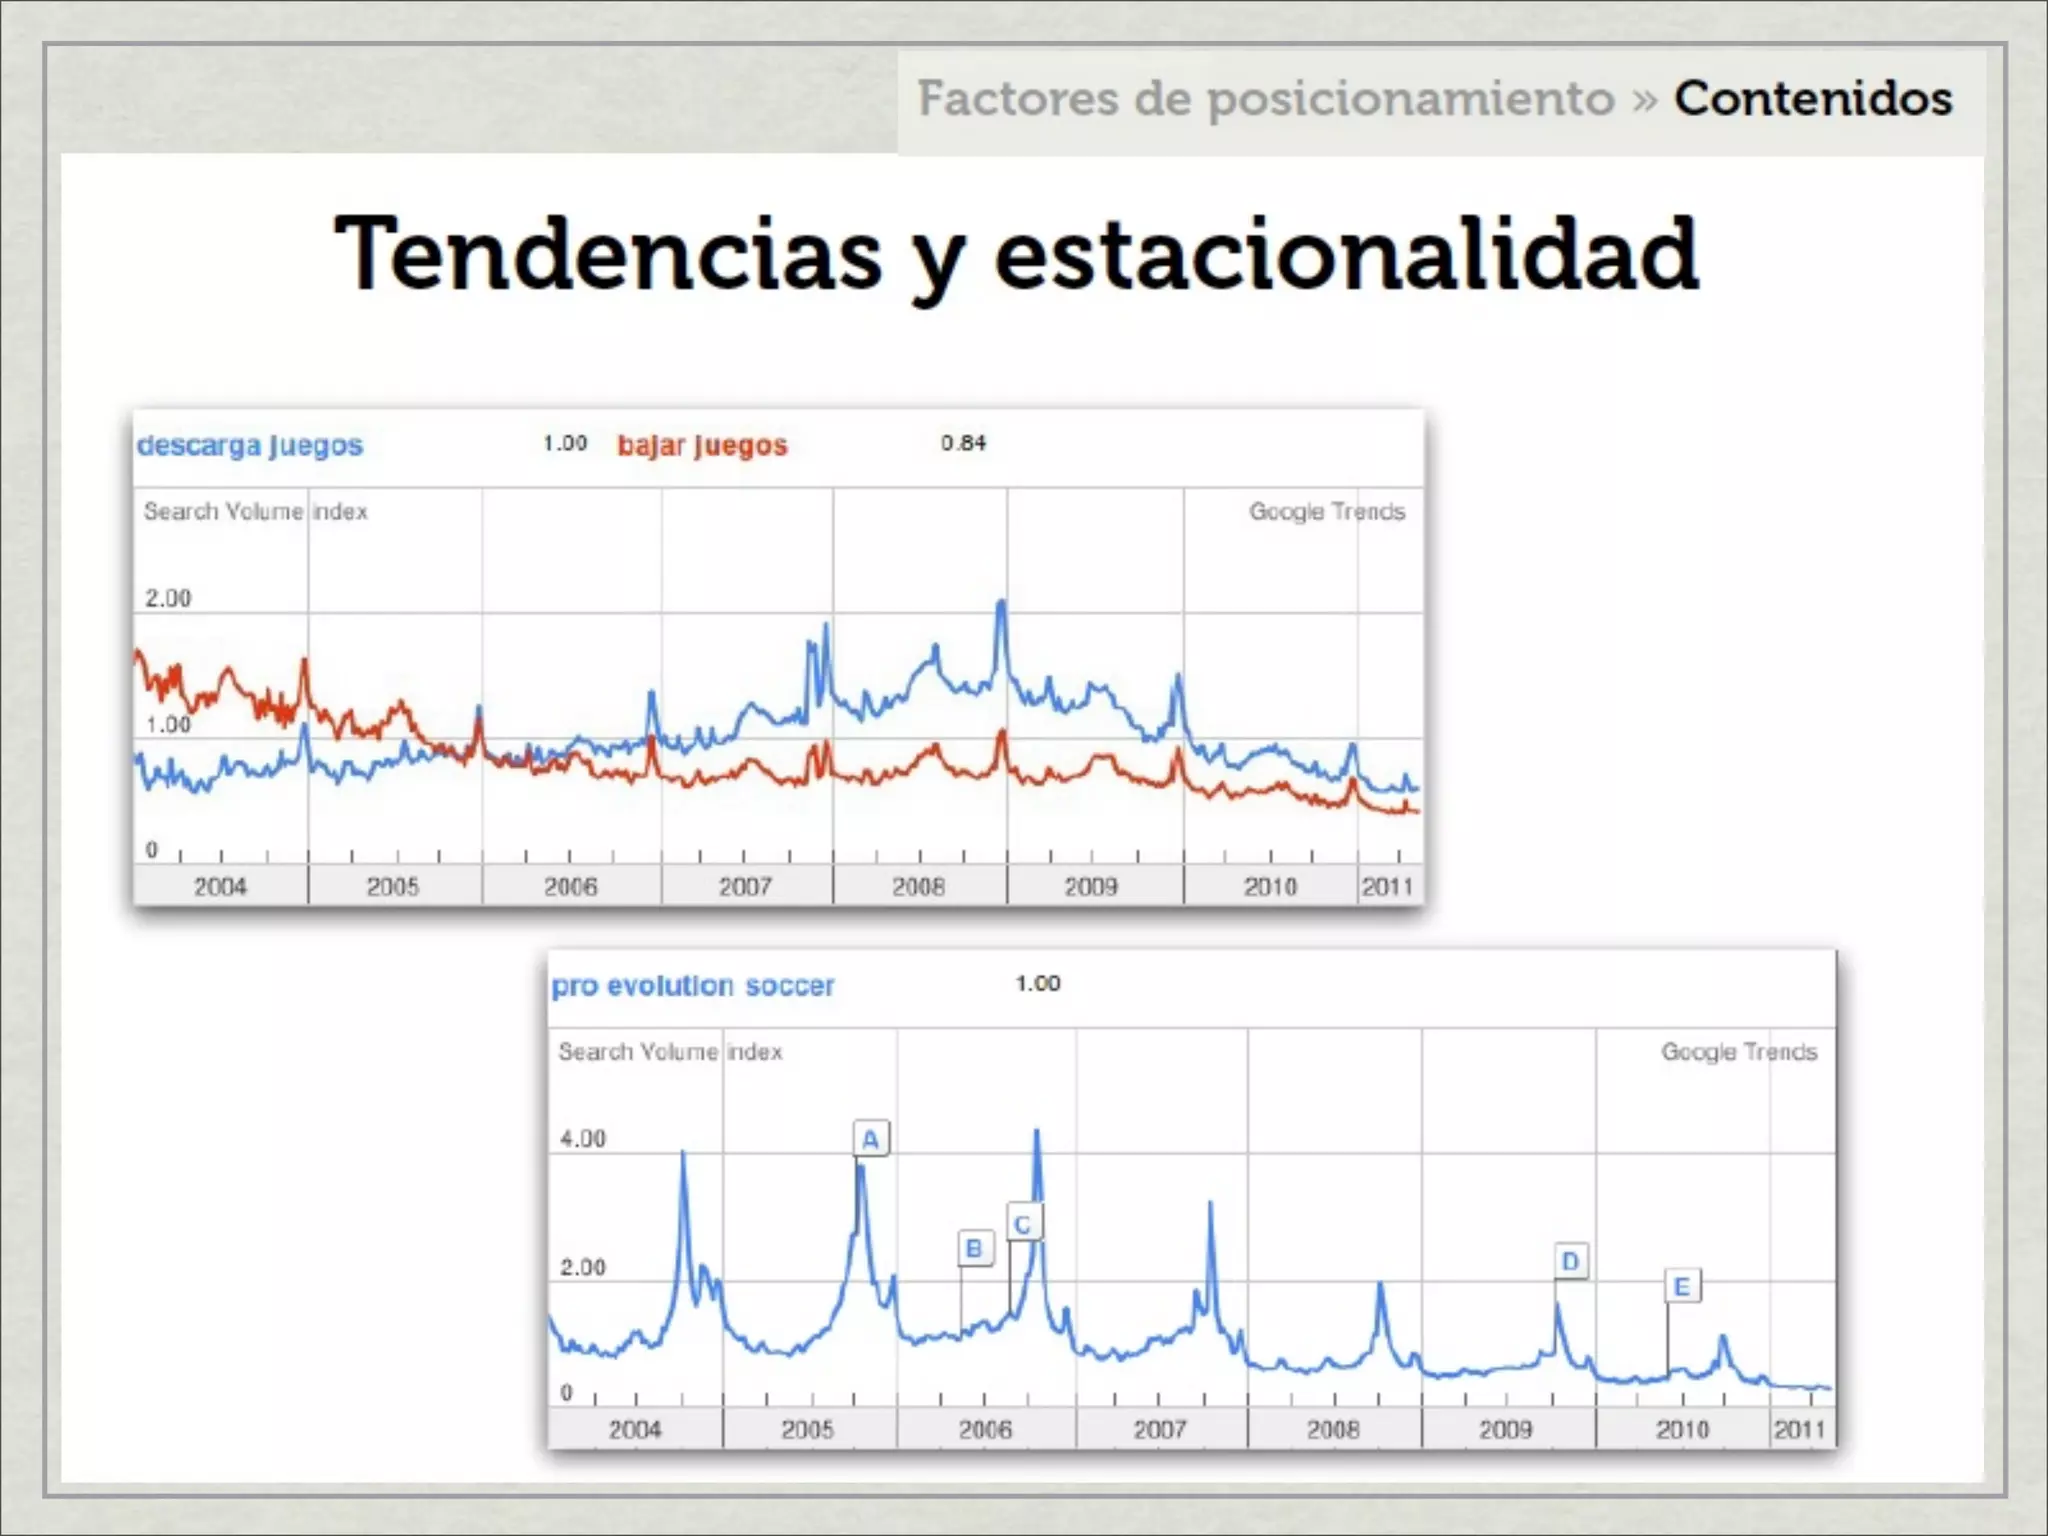Click the 4.00 axis value in soccer chart
The width and height of the screenshot is (2048, 1536).
[583, 1139]
